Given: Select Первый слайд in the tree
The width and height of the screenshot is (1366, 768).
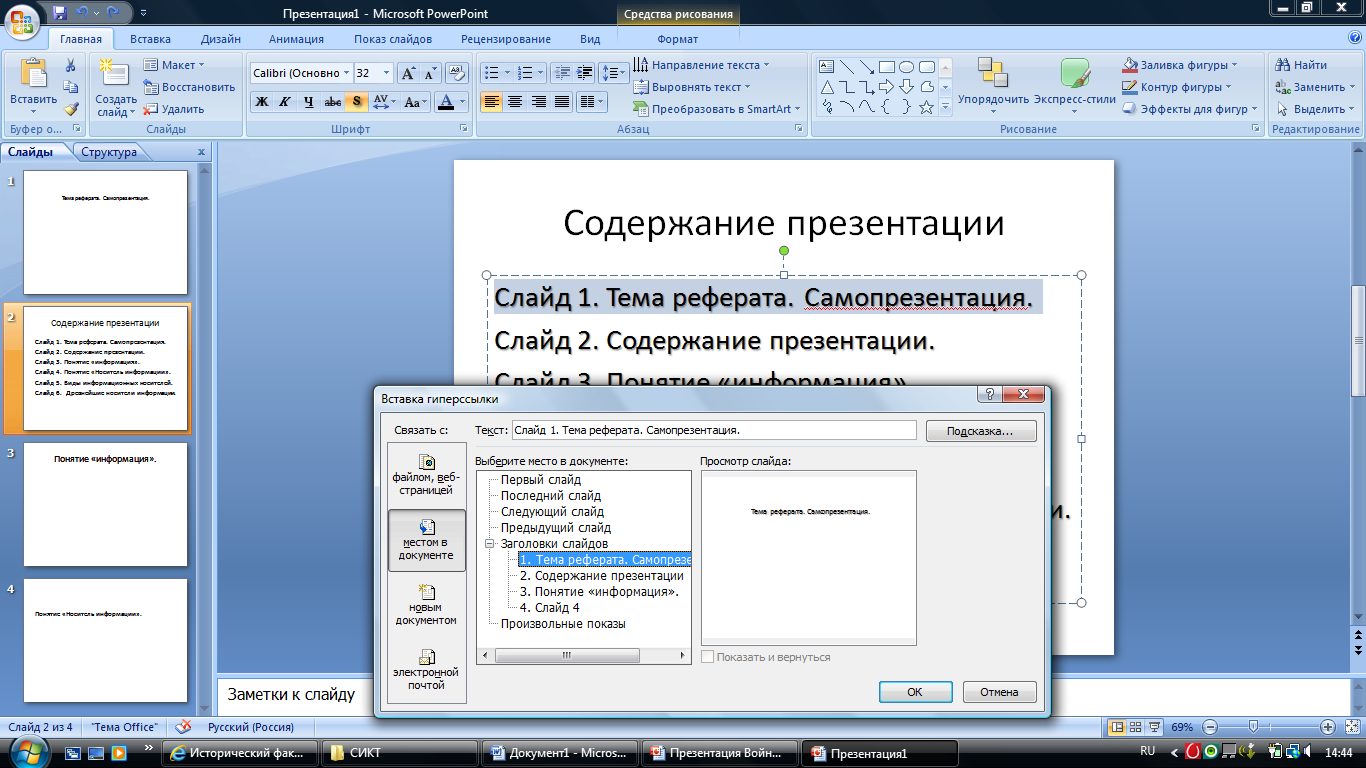Looking at the screenshot, I should pos(540,480).
